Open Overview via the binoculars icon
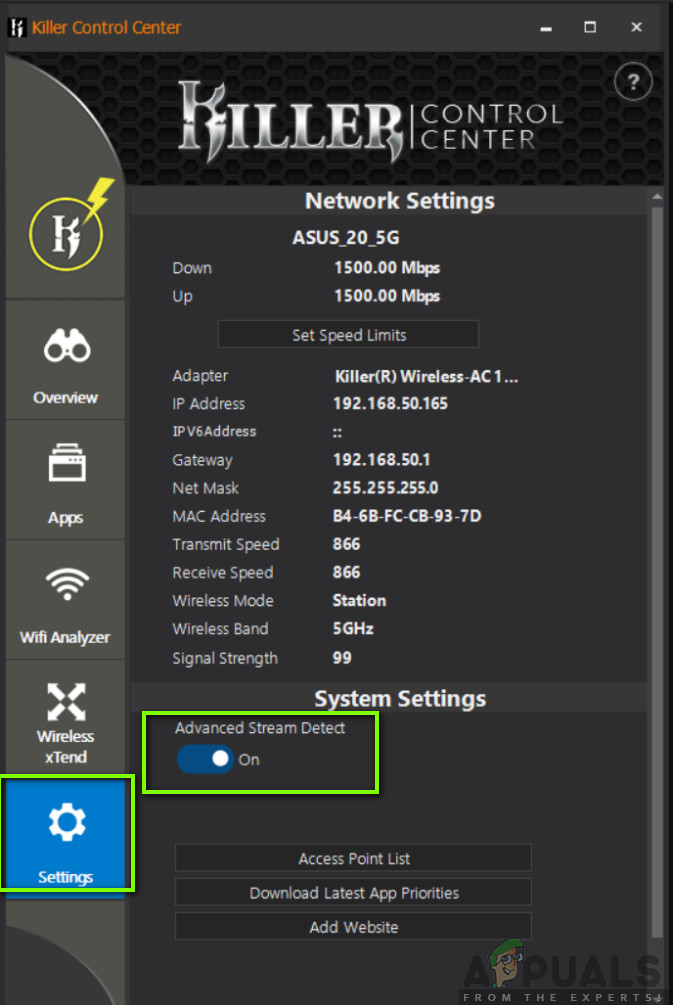This screenshot has width=673, height=1005. [65, 345]
